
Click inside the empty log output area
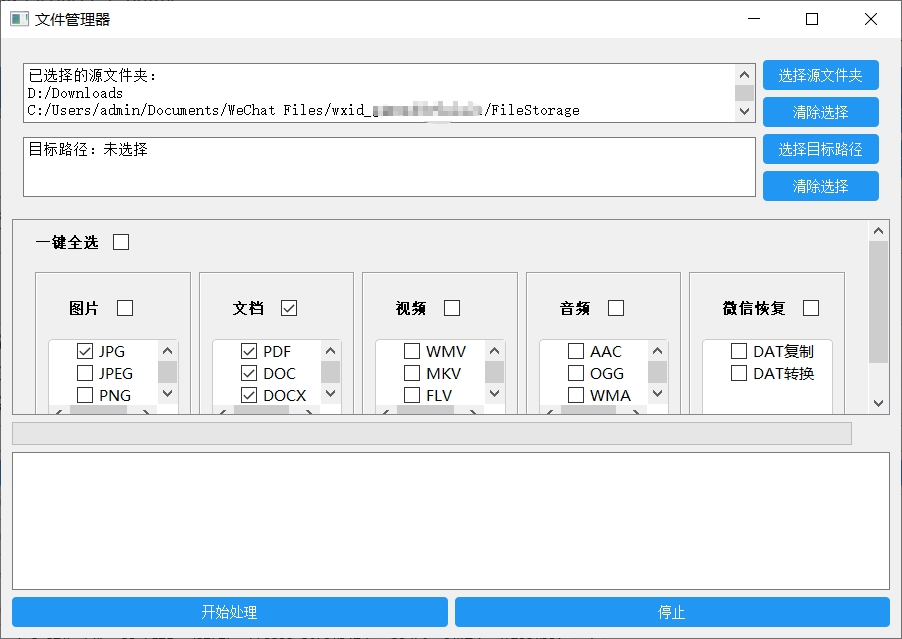click(x=450, y=510)
